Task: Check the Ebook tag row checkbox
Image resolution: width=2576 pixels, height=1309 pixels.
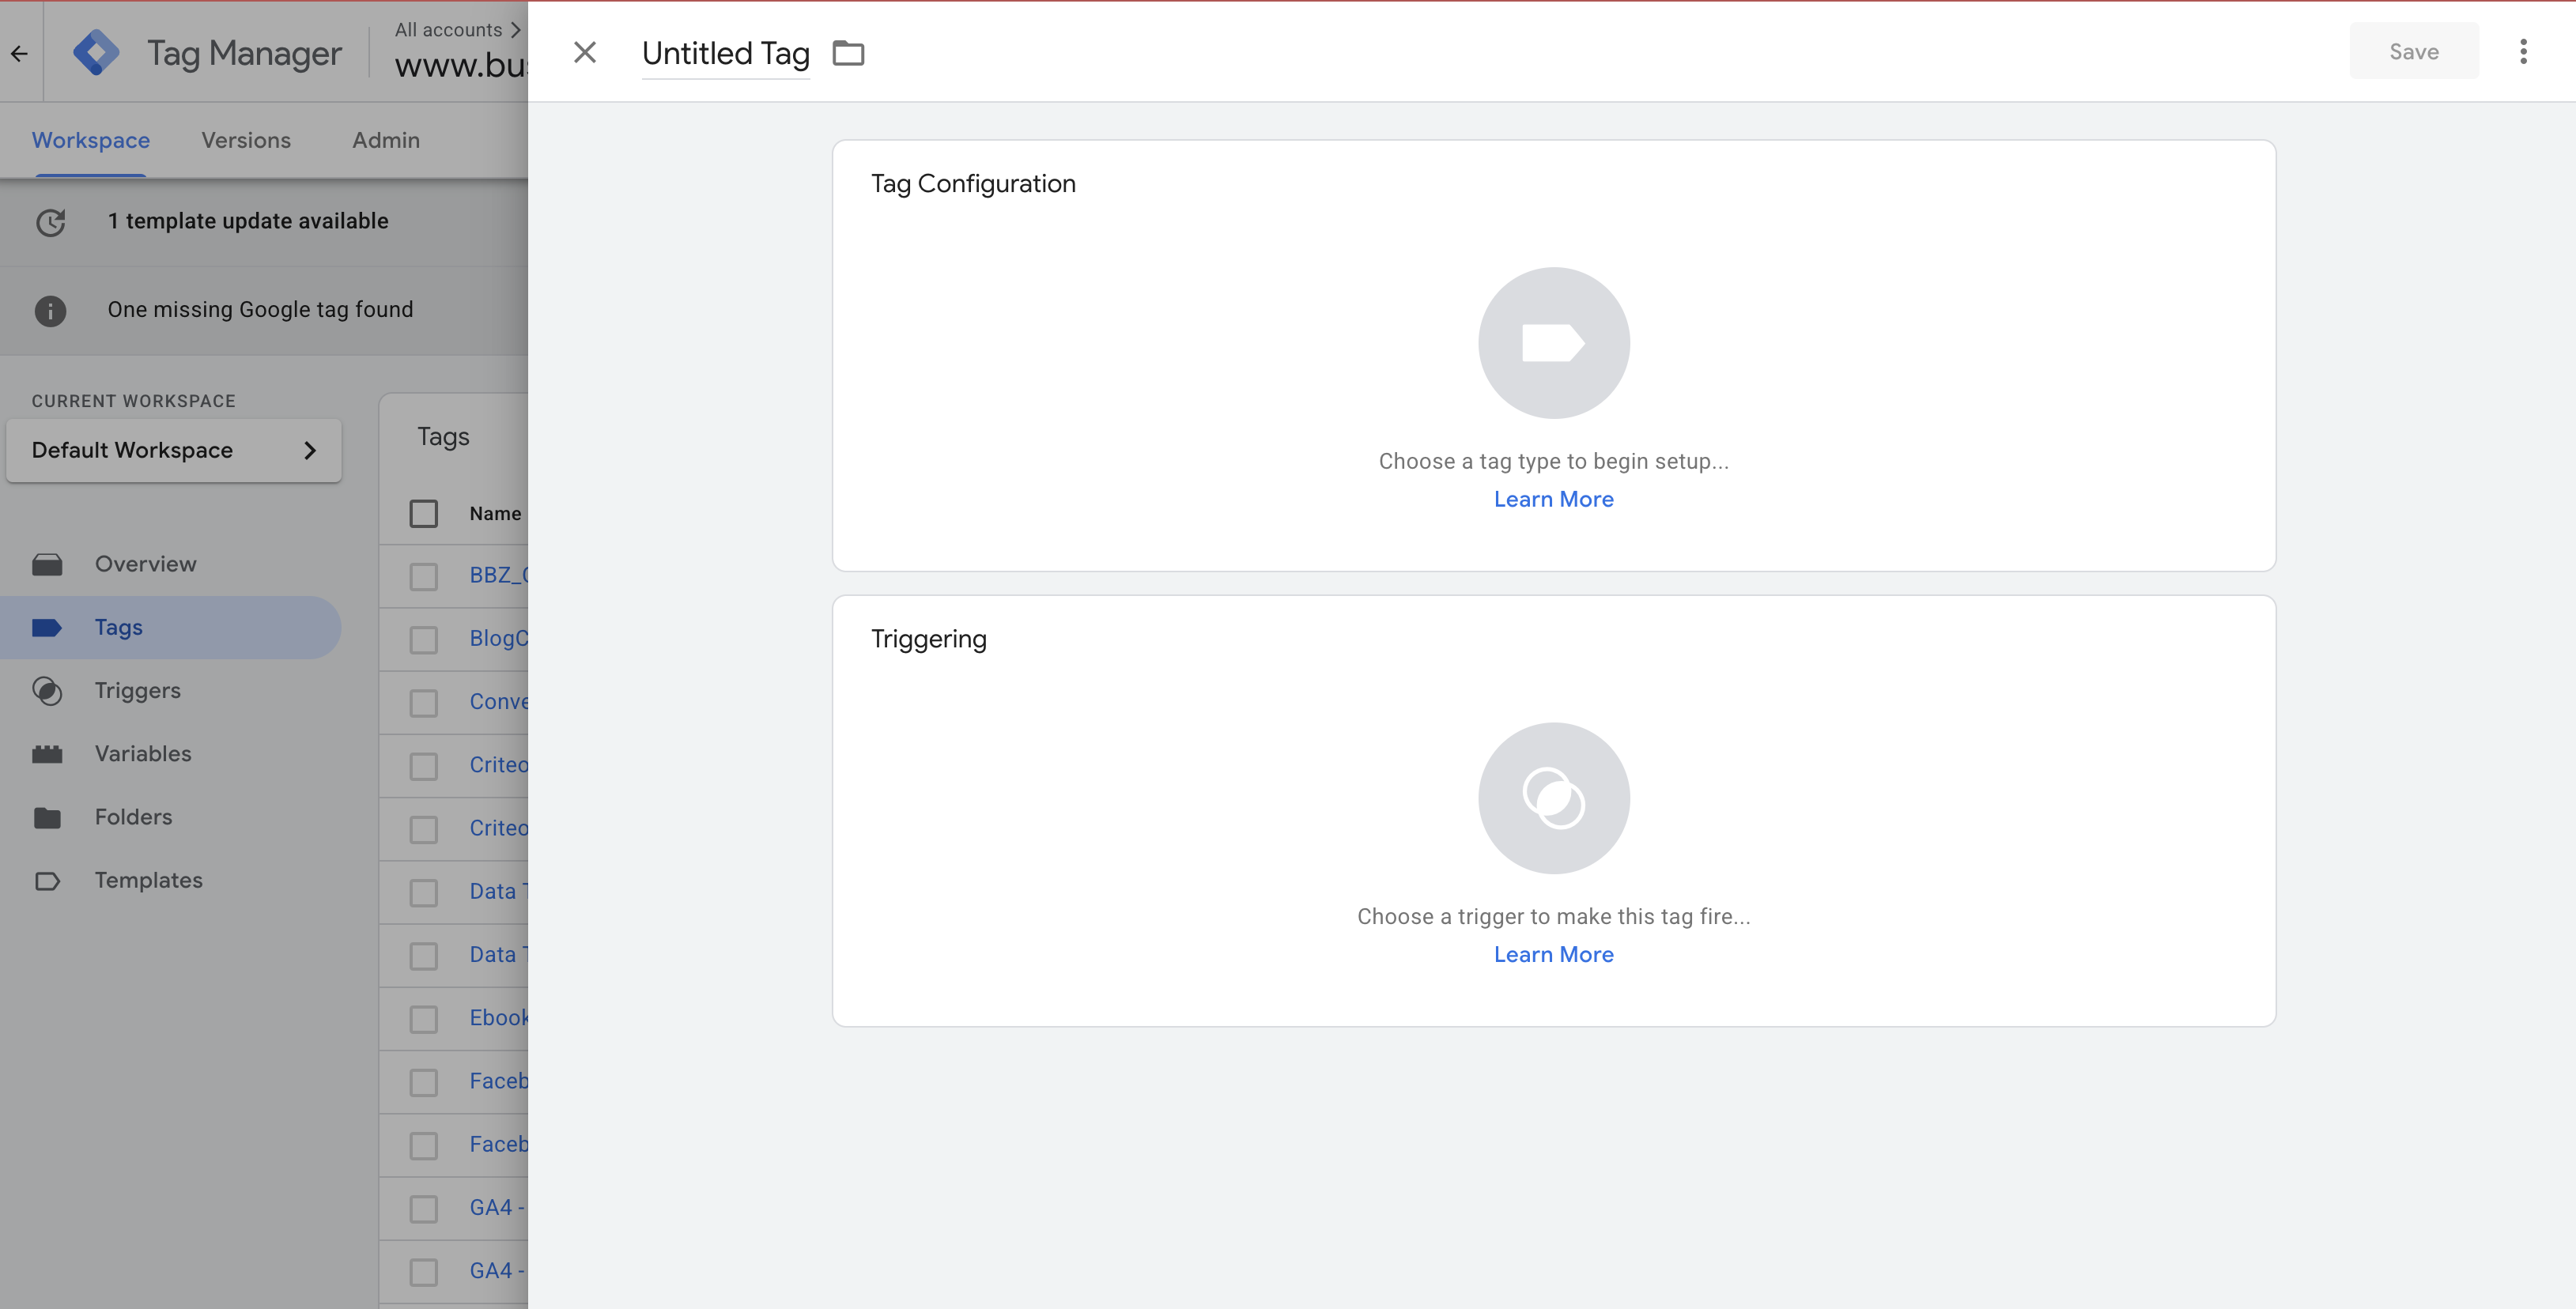Action: (424, 1019)
